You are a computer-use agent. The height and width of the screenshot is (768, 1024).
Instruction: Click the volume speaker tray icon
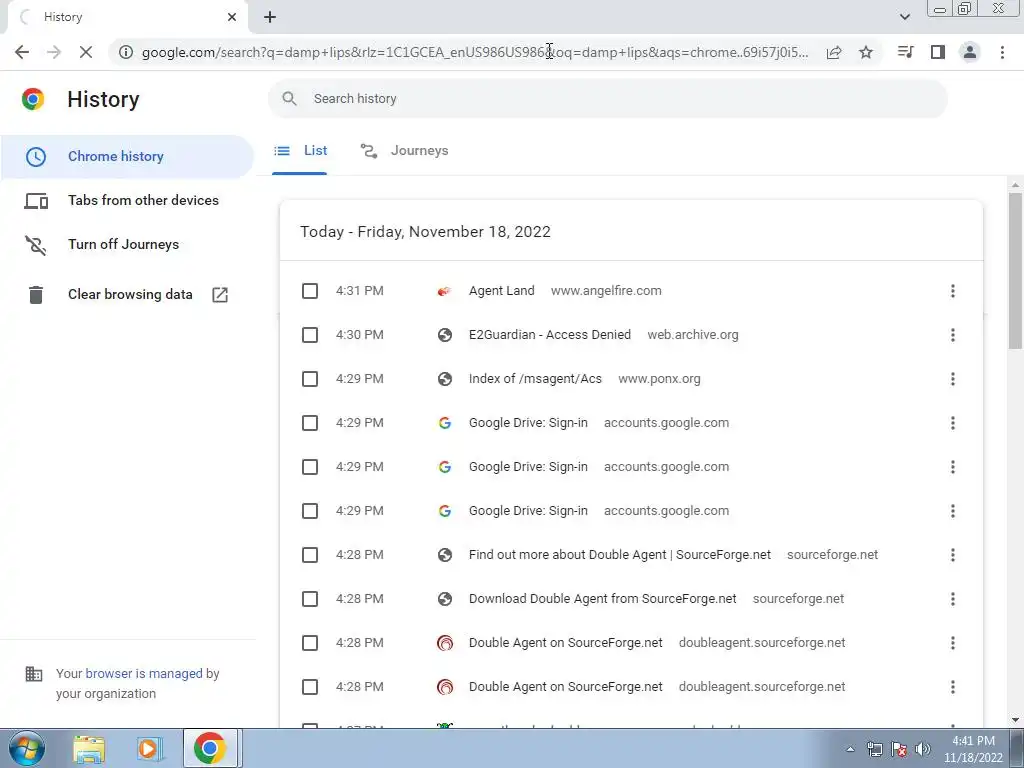(923, 749)
